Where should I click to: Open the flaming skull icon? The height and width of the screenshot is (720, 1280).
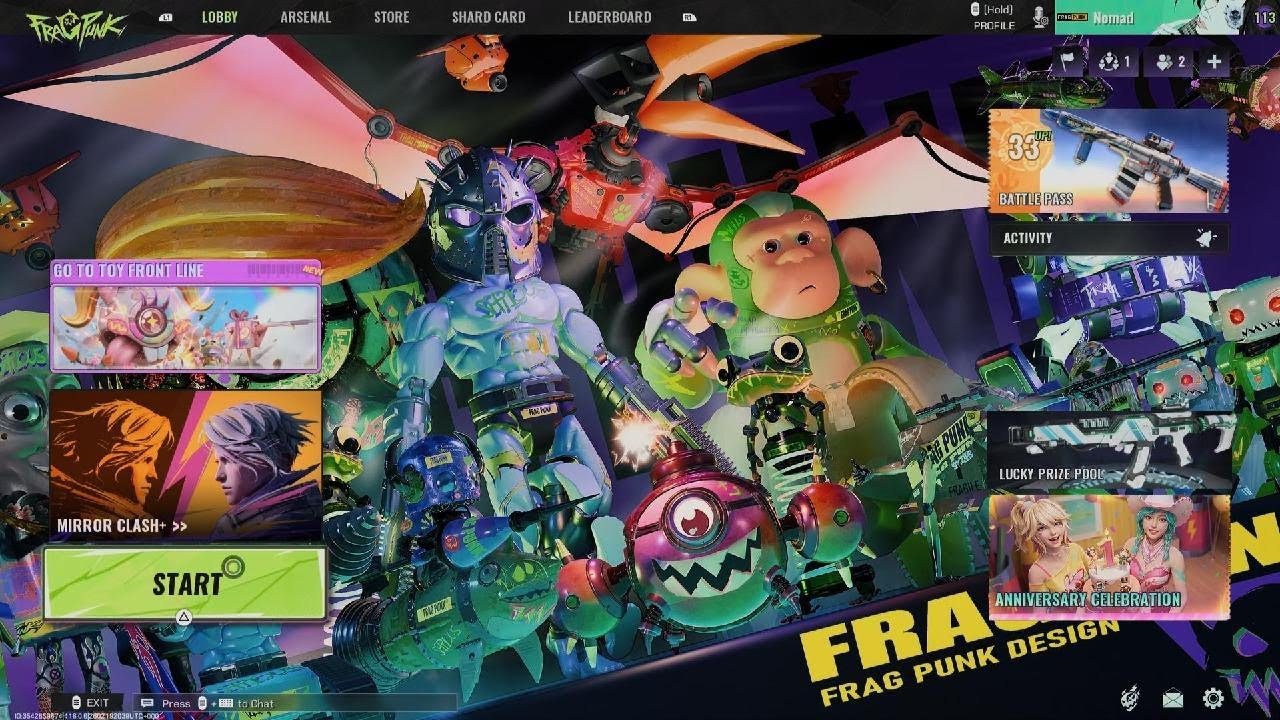(1130, 697)
